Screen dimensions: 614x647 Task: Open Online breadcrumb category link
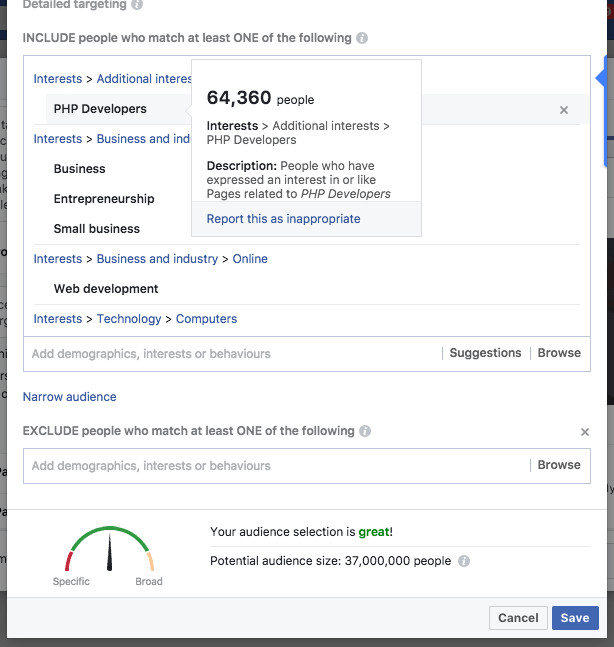pos(250,259)
